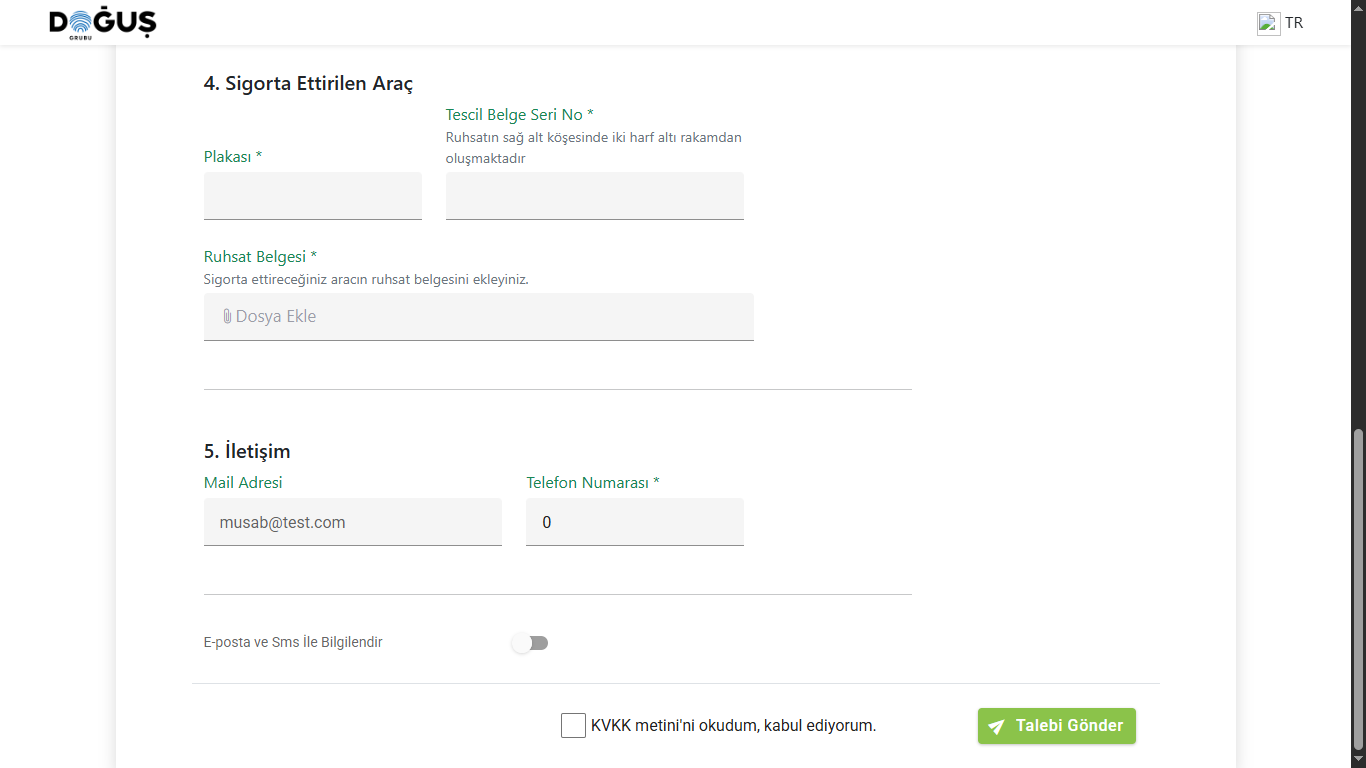Click the İletişim section heading
The width and height of the screenshot is (1366, 768).
pyautogui.click(x=247, y=451)
